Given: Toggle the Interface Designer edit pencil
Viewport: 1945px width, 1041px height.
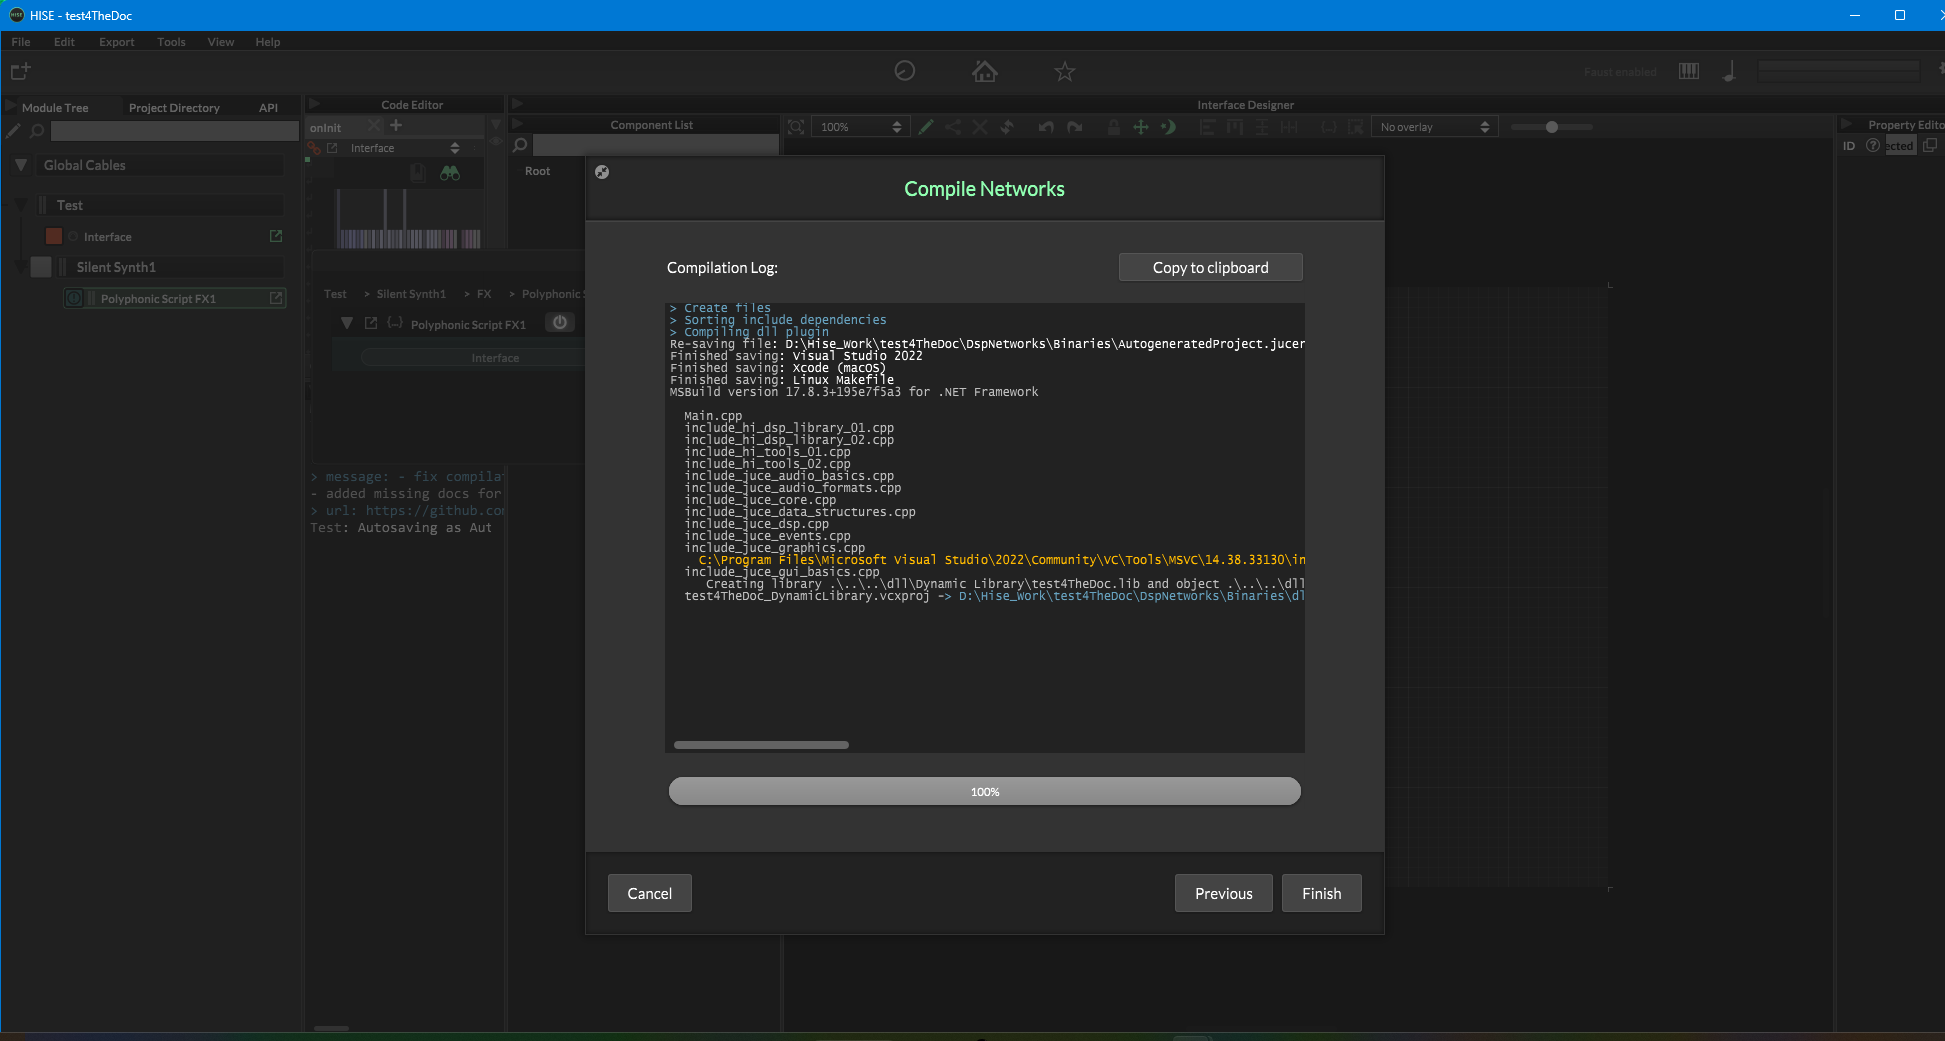Looking at the screenshot, I should click(x=926, y=127).
